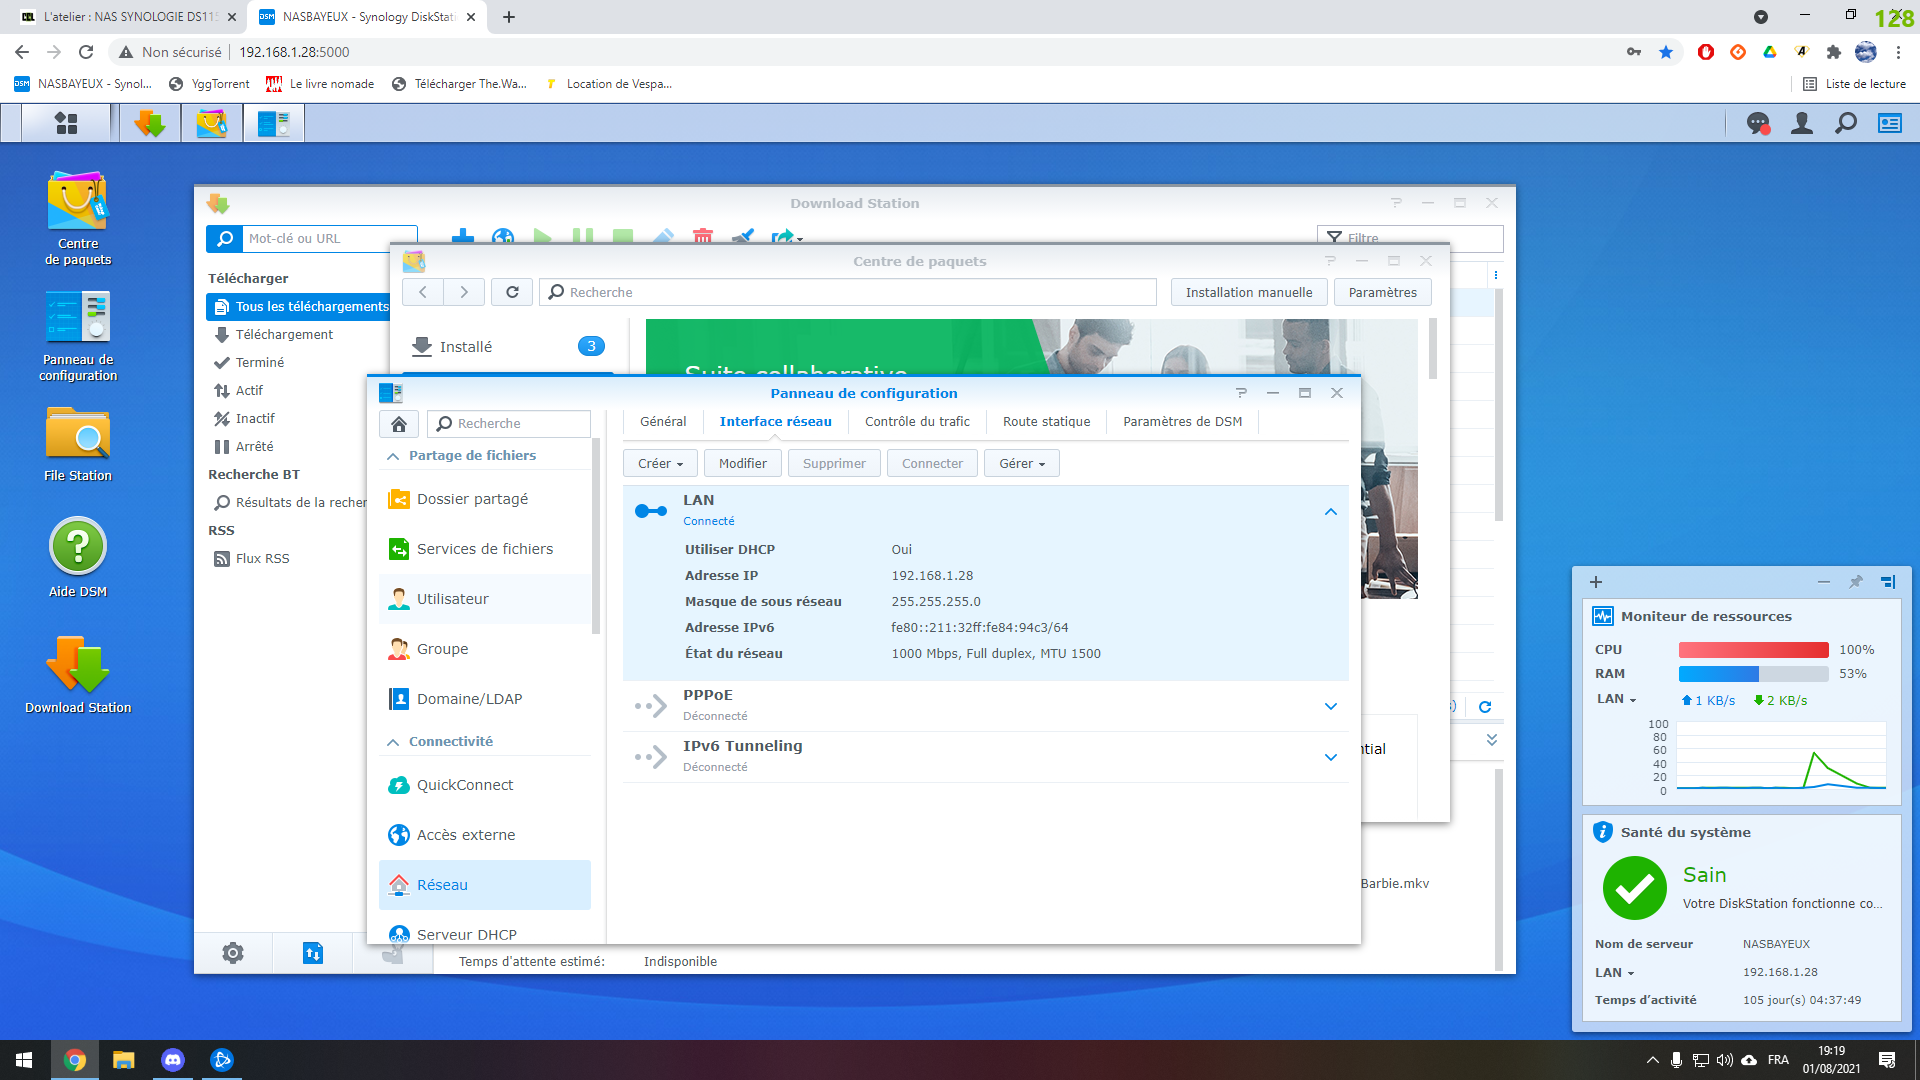Collapse the Connectivité section
The width and height of the screenshot is (1920, 1080).
point(393,742)
